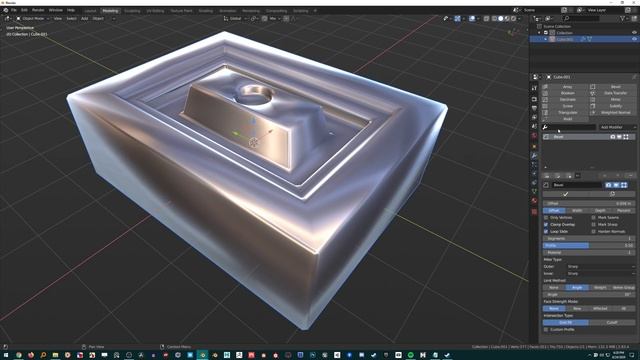This screenshot has height=360, width=640.
Task: Enable the Only Vertices checkbox
Action: coord(546,218)
